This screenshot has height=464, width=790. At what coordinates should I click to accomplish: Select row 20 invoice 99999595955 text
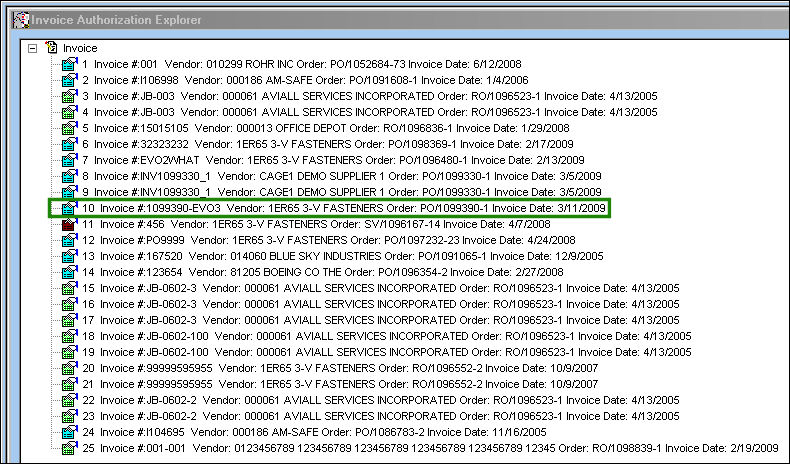click(340, 368)
